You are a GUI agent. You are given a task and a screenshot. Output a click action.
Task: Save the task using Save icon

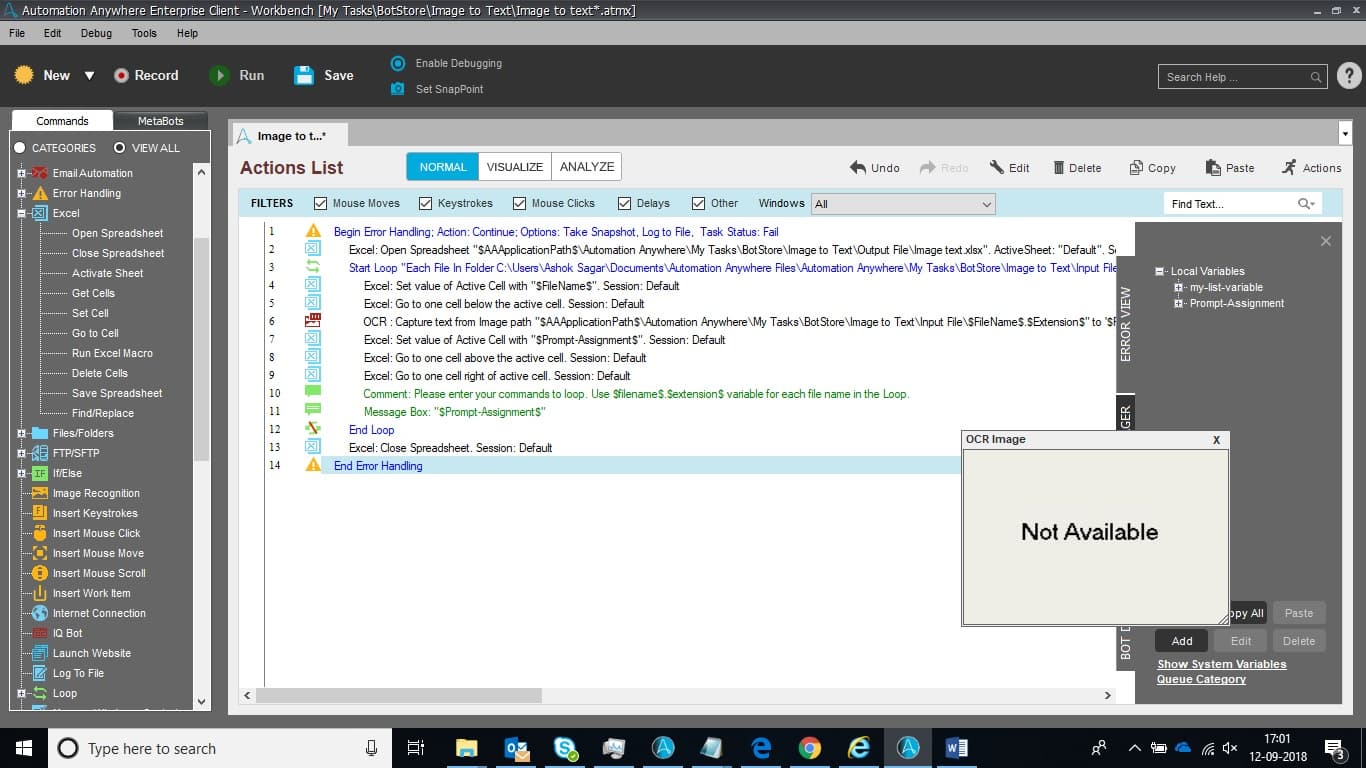(x=304, y=75)
